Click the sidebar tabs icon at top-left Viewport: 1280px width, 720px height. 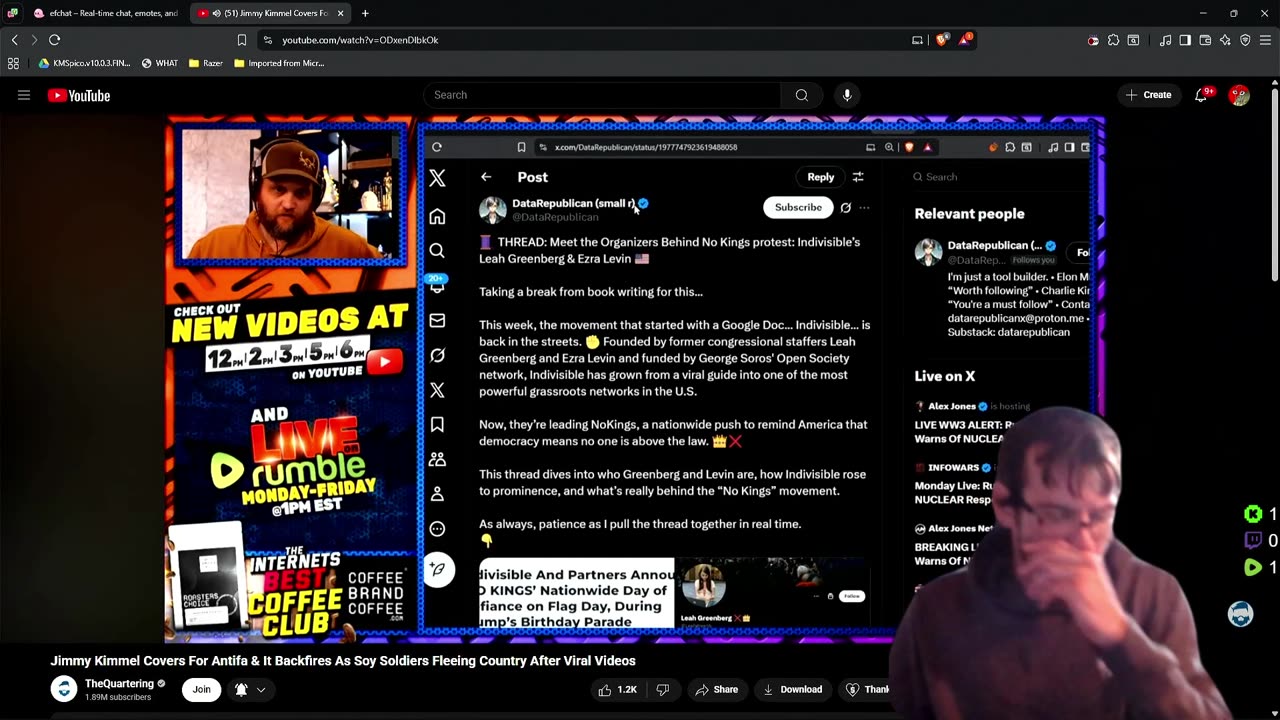pos(12,13)
